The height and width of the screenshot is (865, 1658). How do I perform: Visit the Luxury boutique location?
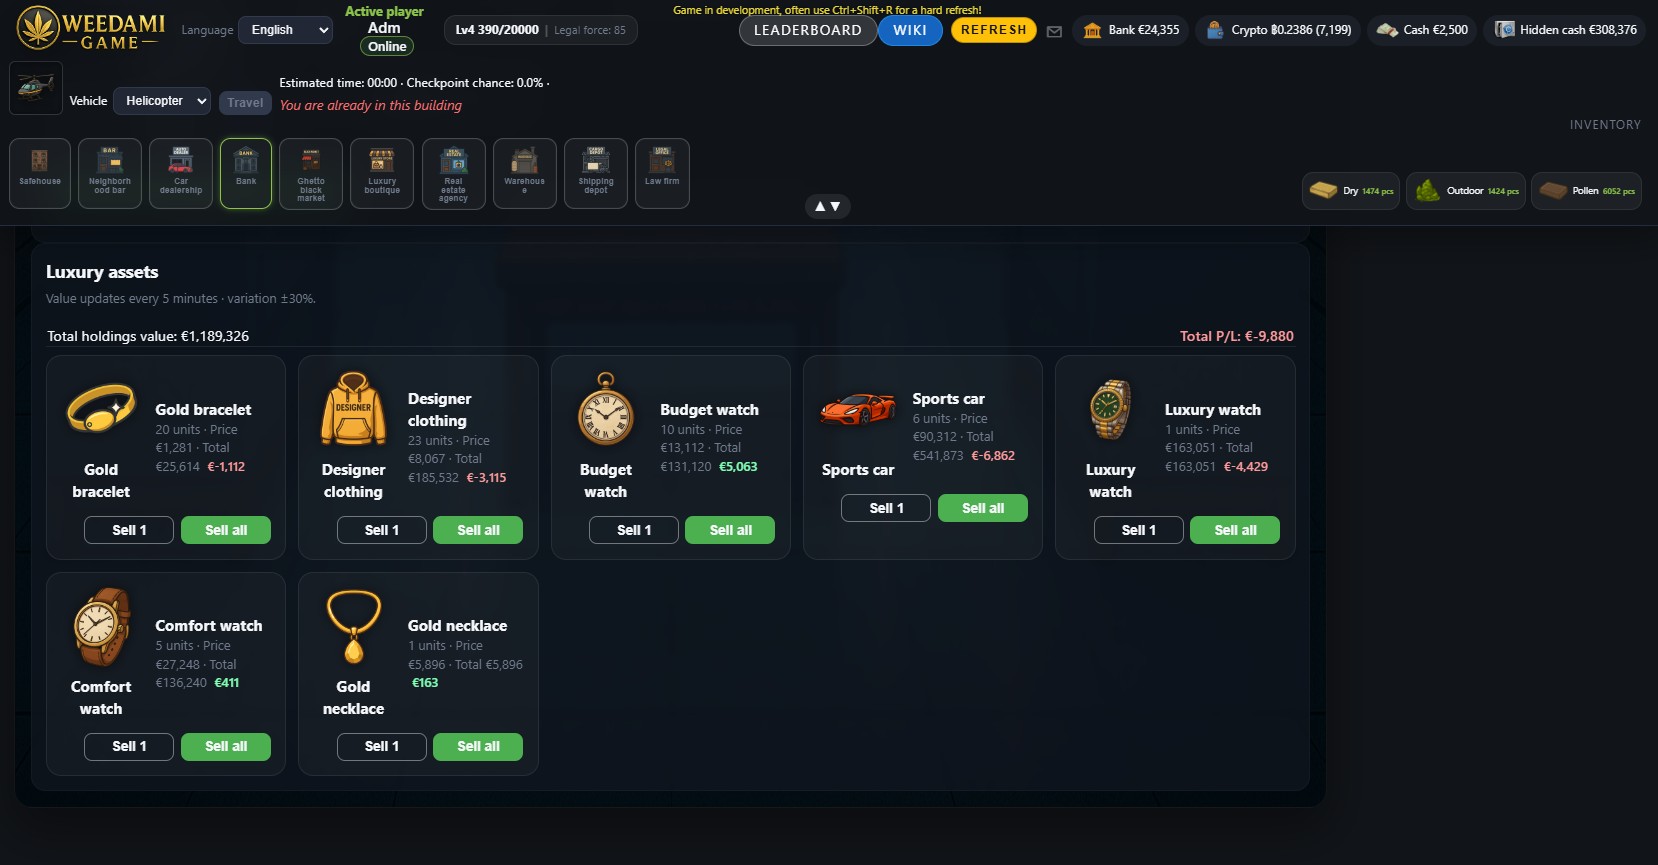coord(382,173)
